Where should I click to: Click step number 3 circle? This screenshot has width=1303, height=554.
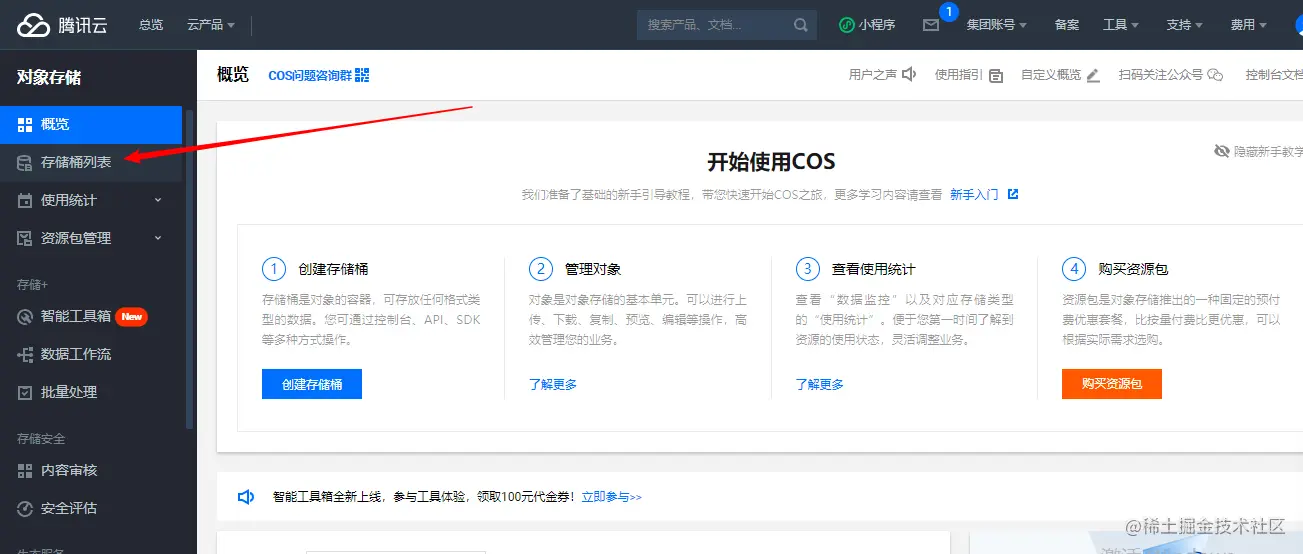pos(808,269)
